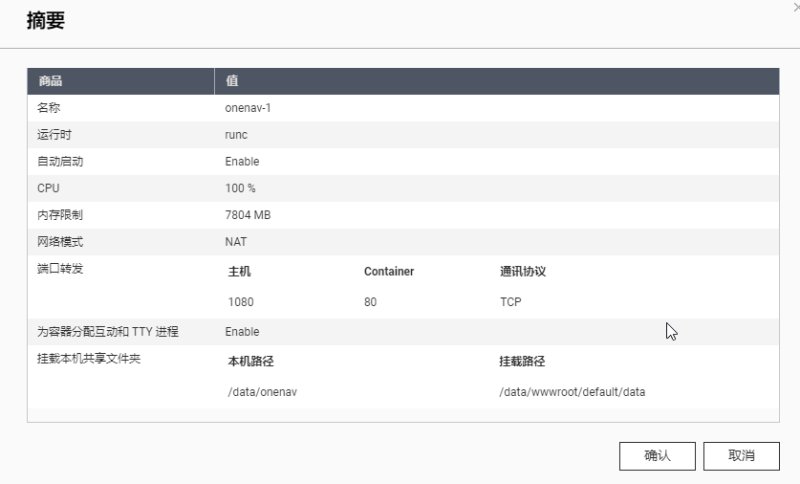Select the 网络模式 NAT value

tap(236, 242)
